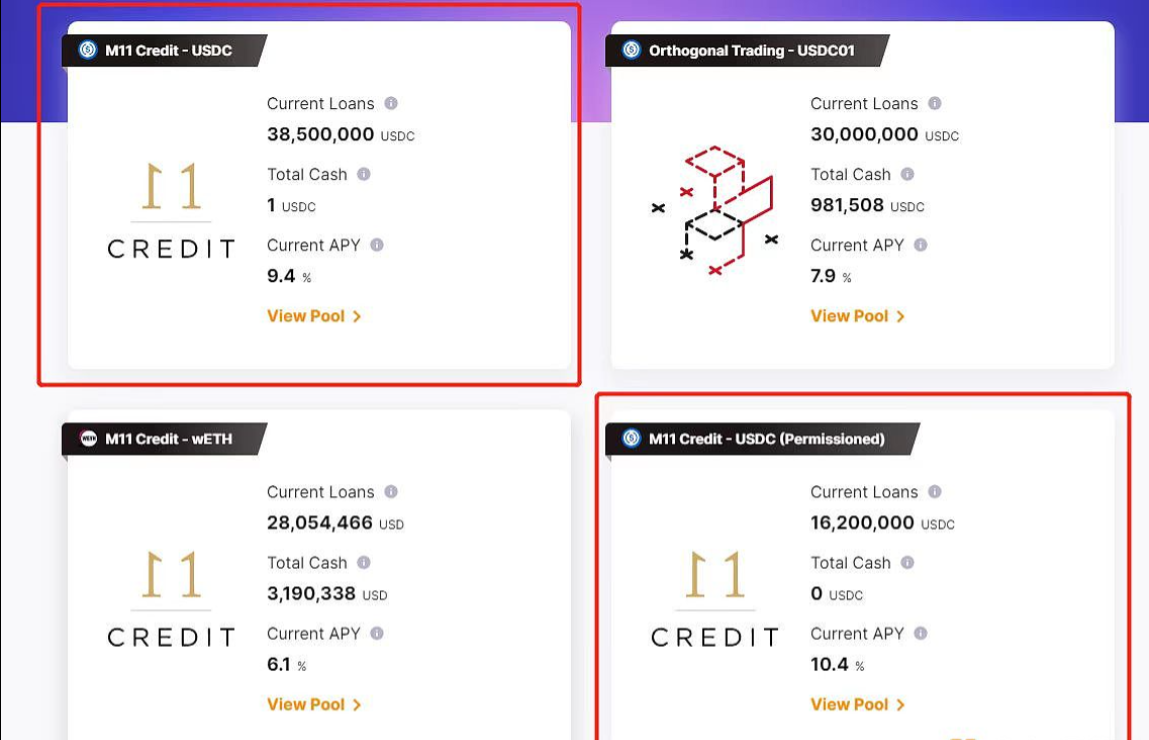Screen dimensions: 1149x740
Task: Click the Orthogonal Trading - USDC01 title tag
Action: (x=751, y=50)
